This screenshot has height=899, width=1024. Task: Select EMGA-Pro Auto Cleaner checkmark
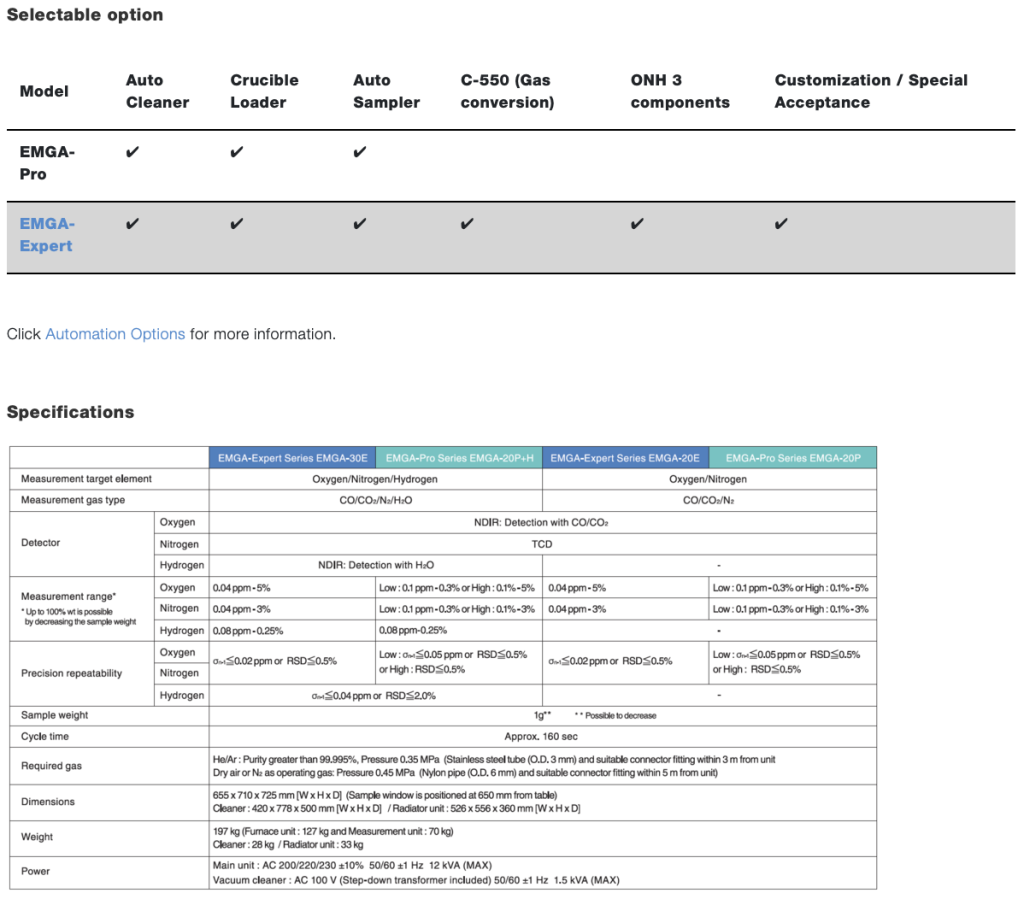point(133,152)
